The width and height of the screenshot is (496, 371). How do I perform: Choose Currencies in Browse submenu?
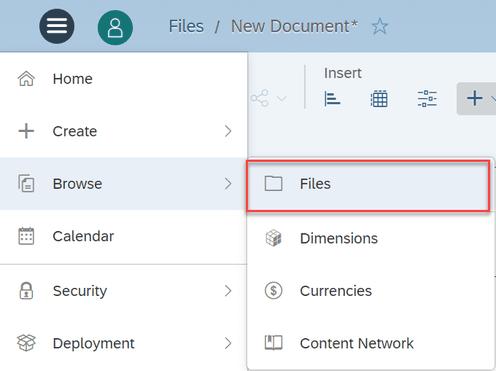tap(370, 291)
